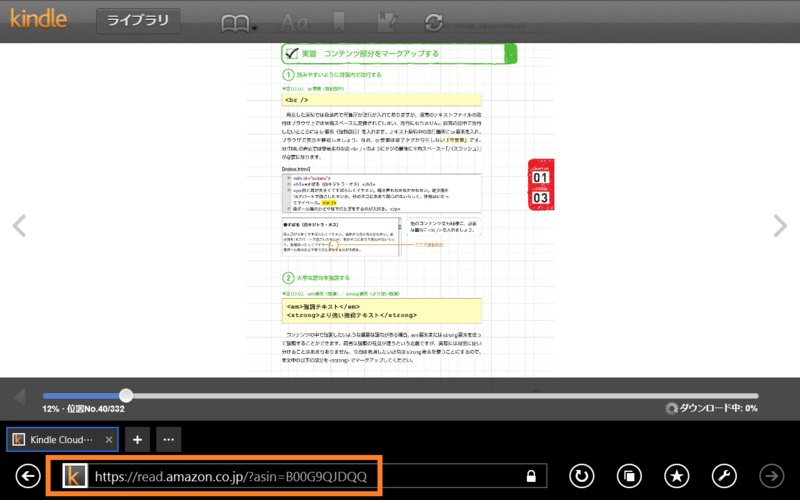Click the gray back triangle beside progress bar
Screen dimensions: 800x500
tap(20, 396)
